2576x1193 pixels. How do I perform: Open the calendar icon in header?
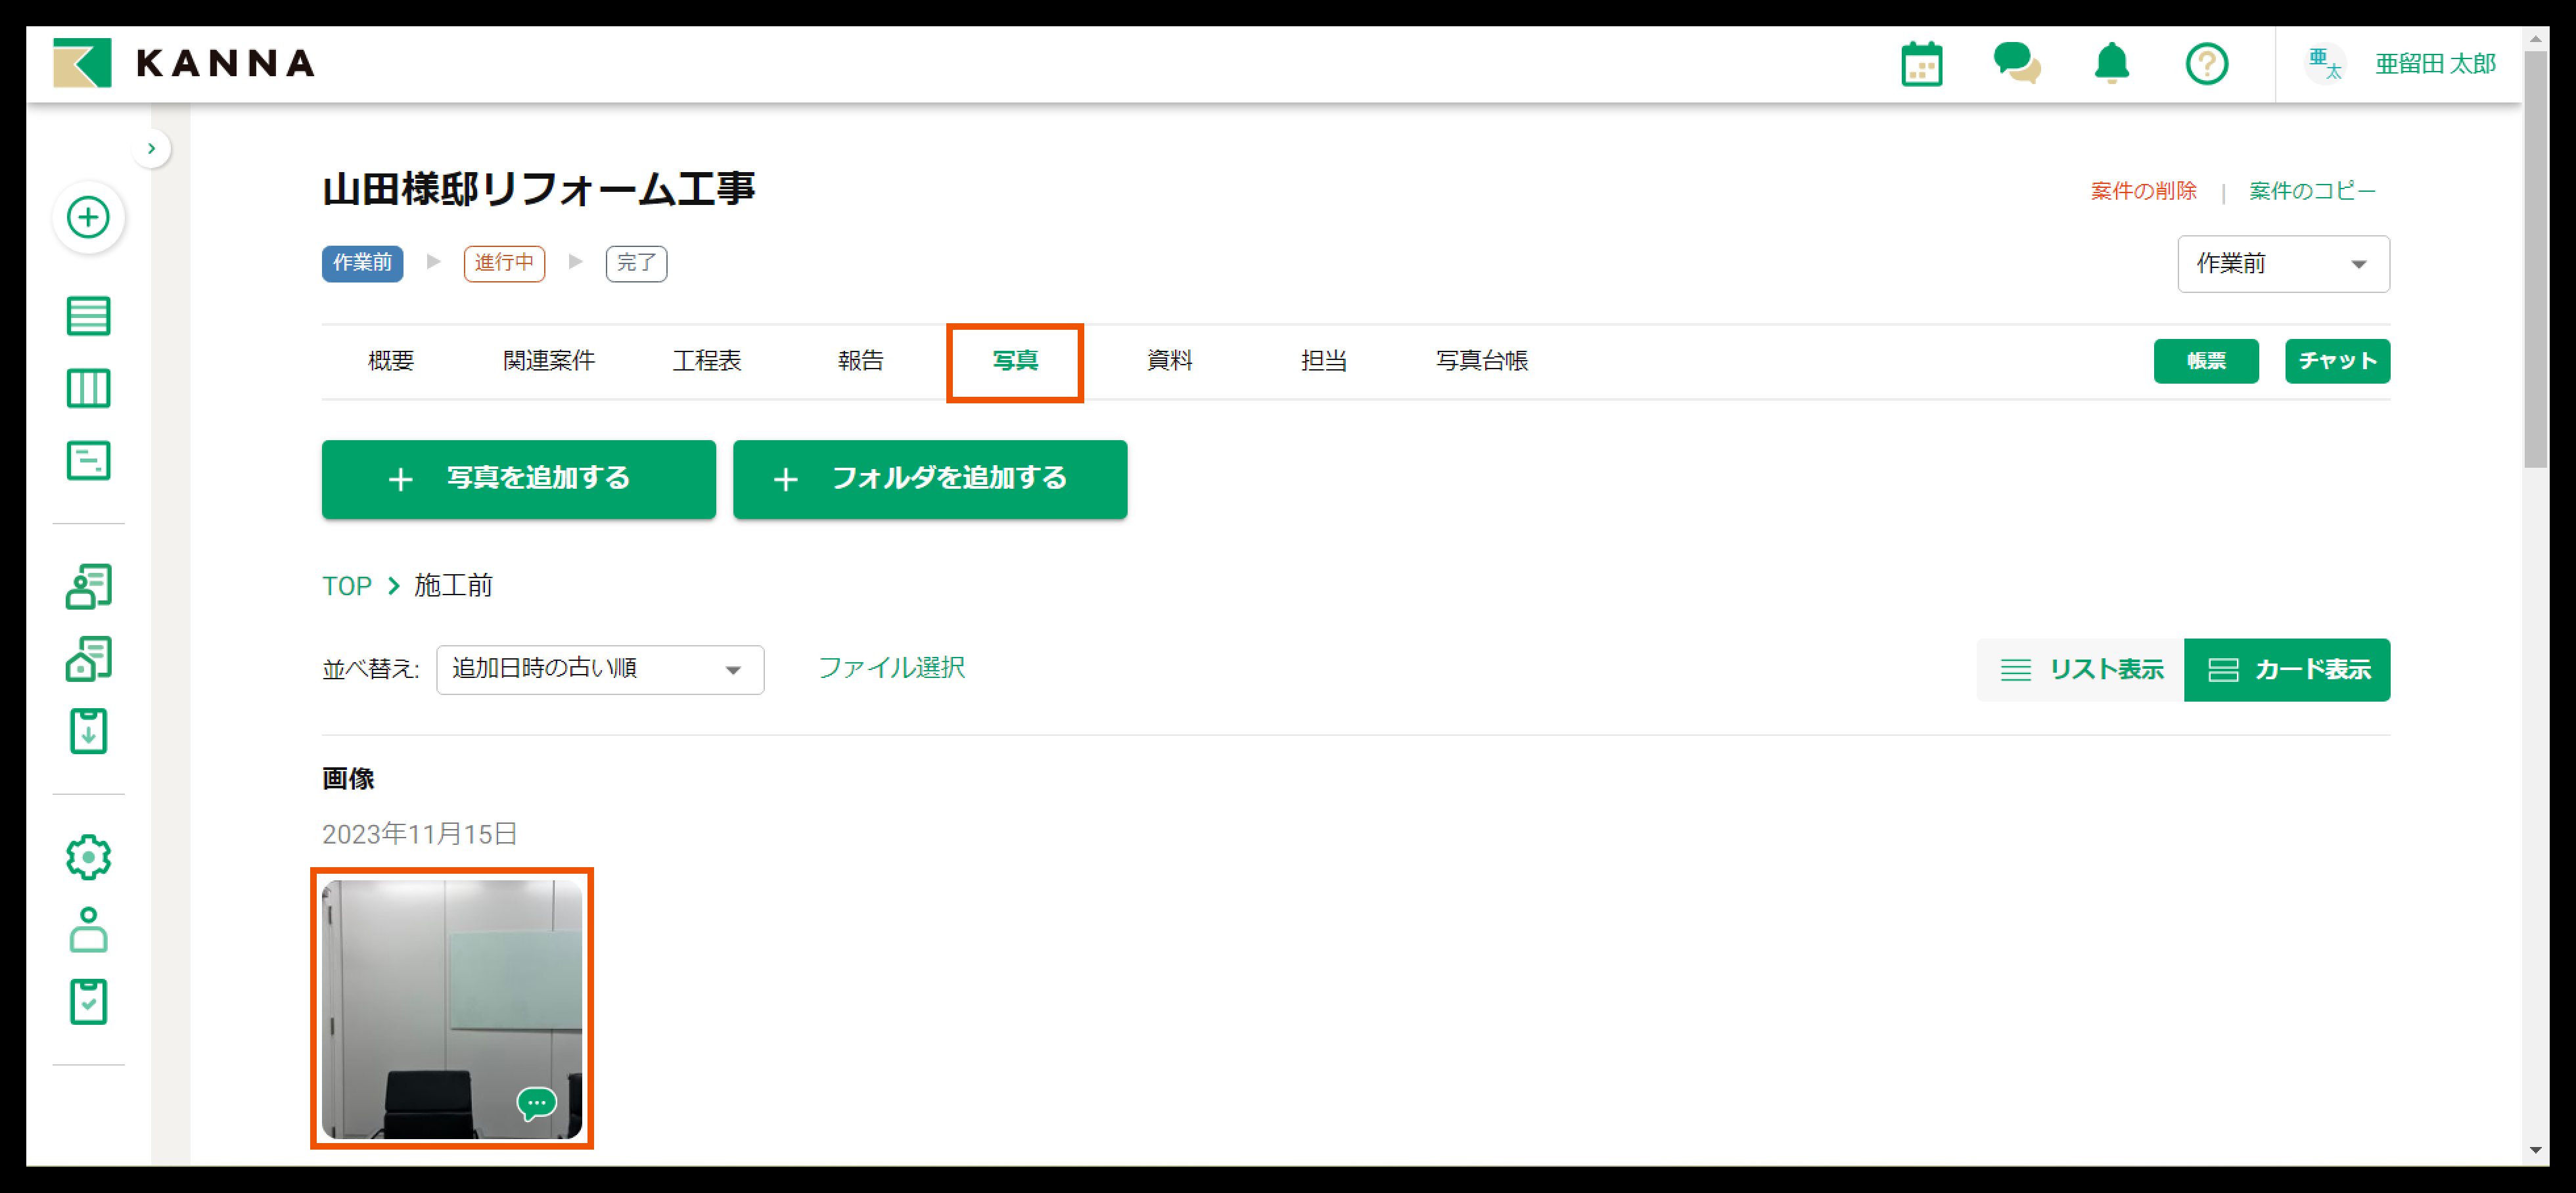tap(1920, 65)
